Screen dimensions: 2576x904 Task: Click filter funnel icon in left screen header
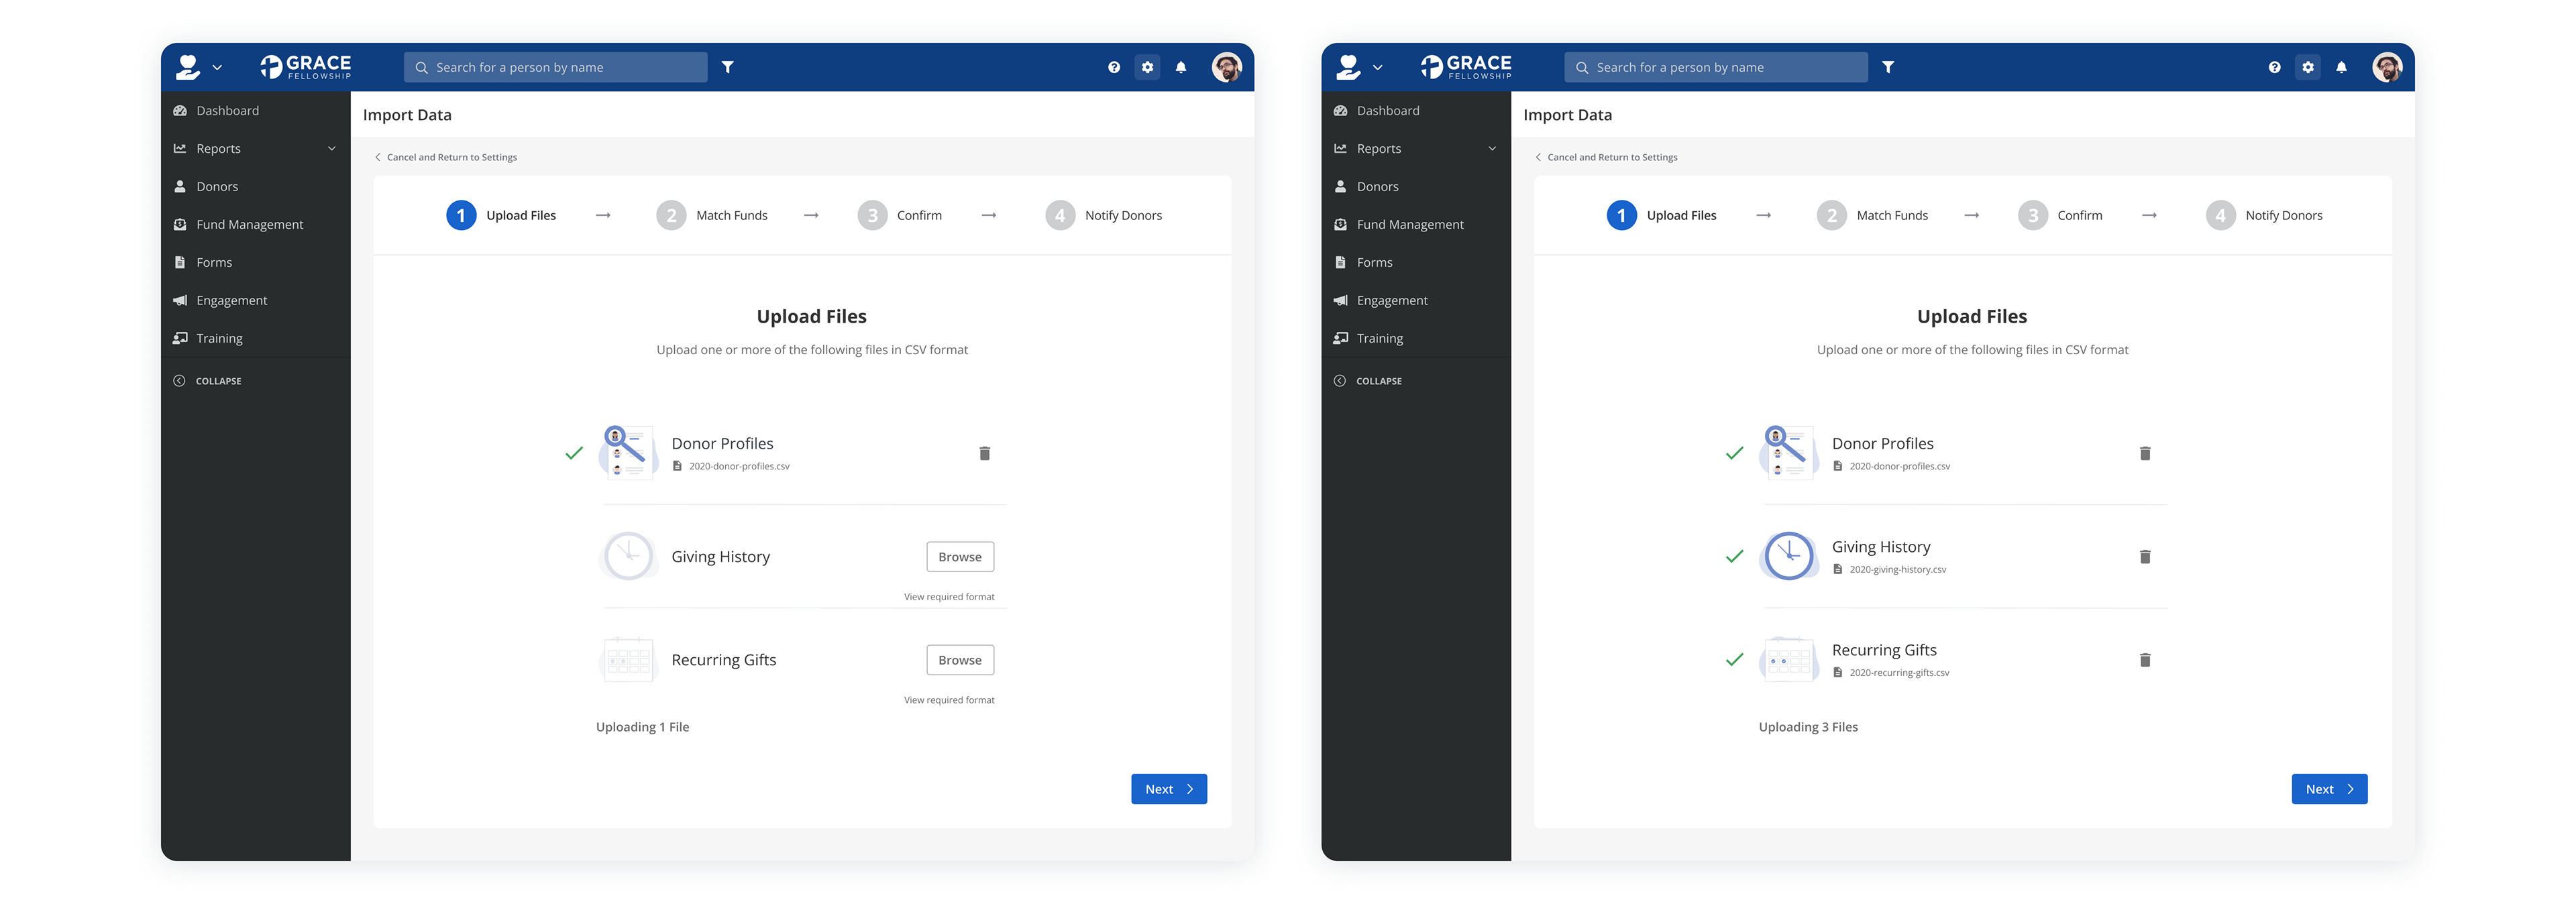coord(728,67)
